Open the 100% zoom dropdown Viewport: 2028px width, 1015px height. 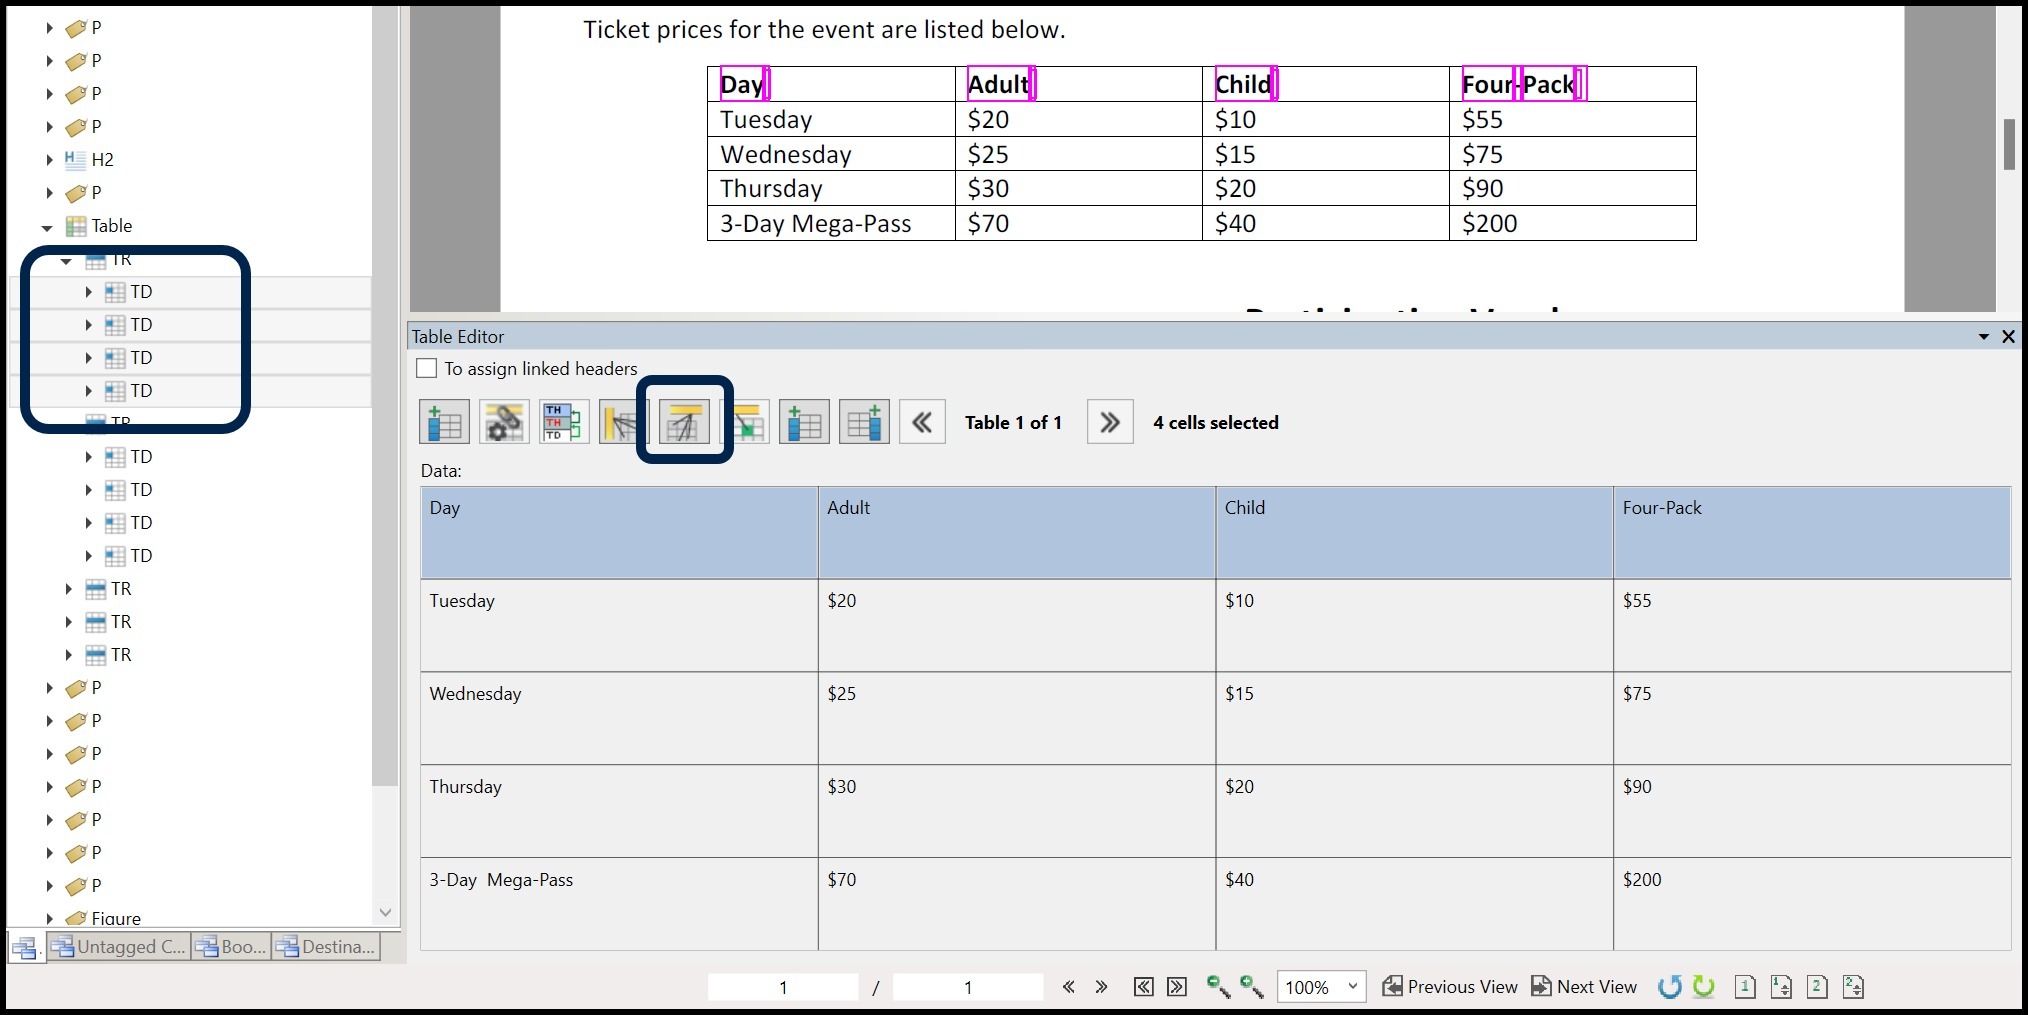coord(1352,986)
